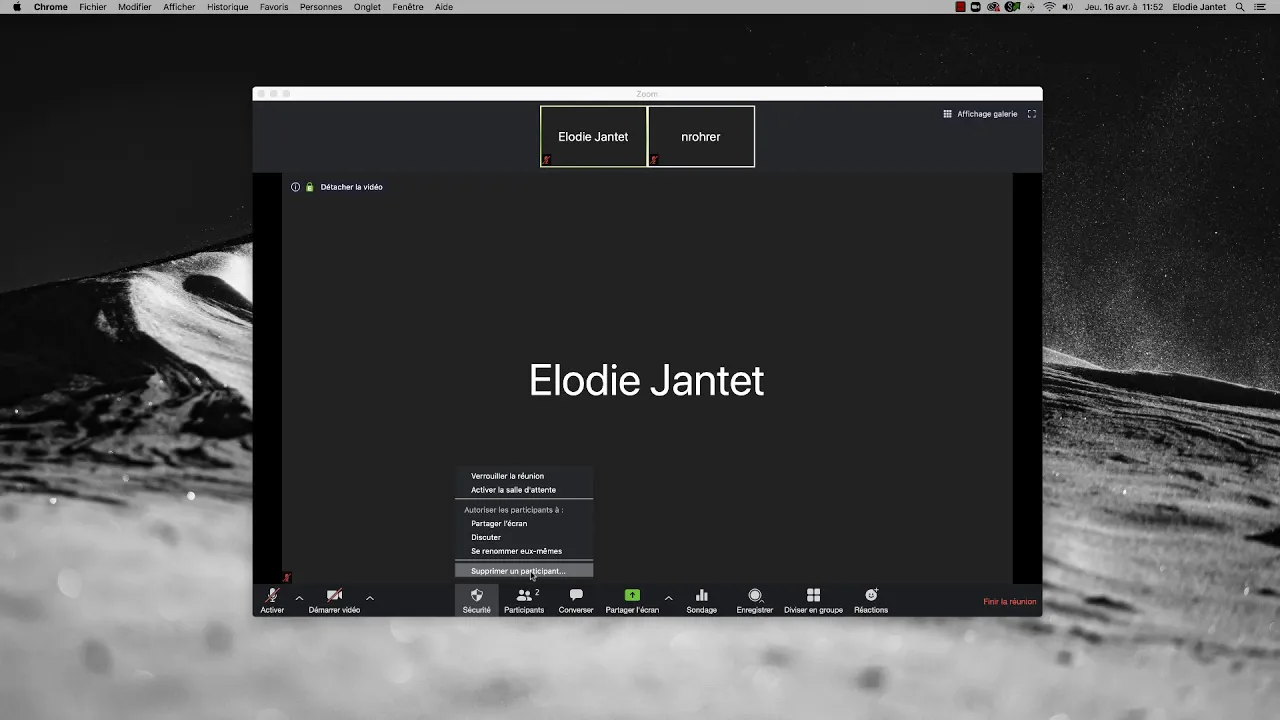Click the Zoom camera icon in menu bar
1280x720 pixels.
(976, 7)
